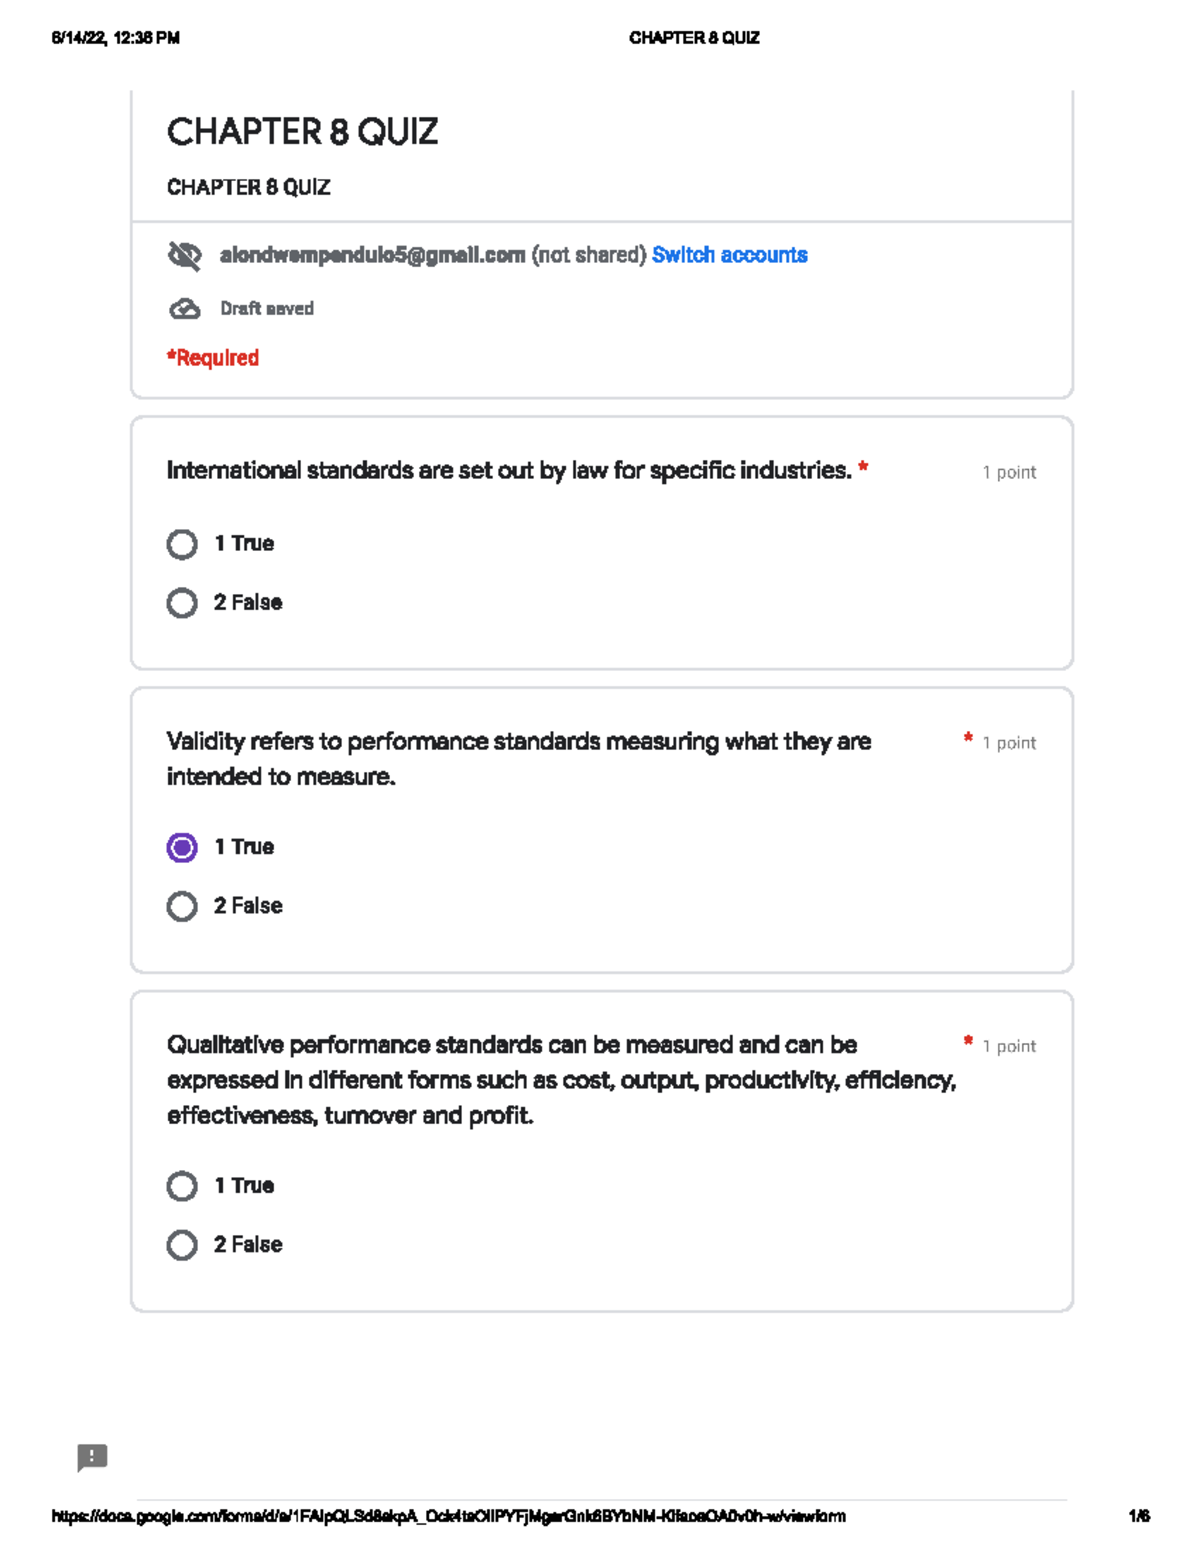1200x1553 pixels.
Task: Click the Validity question text
Action: (x=518, y=758)
